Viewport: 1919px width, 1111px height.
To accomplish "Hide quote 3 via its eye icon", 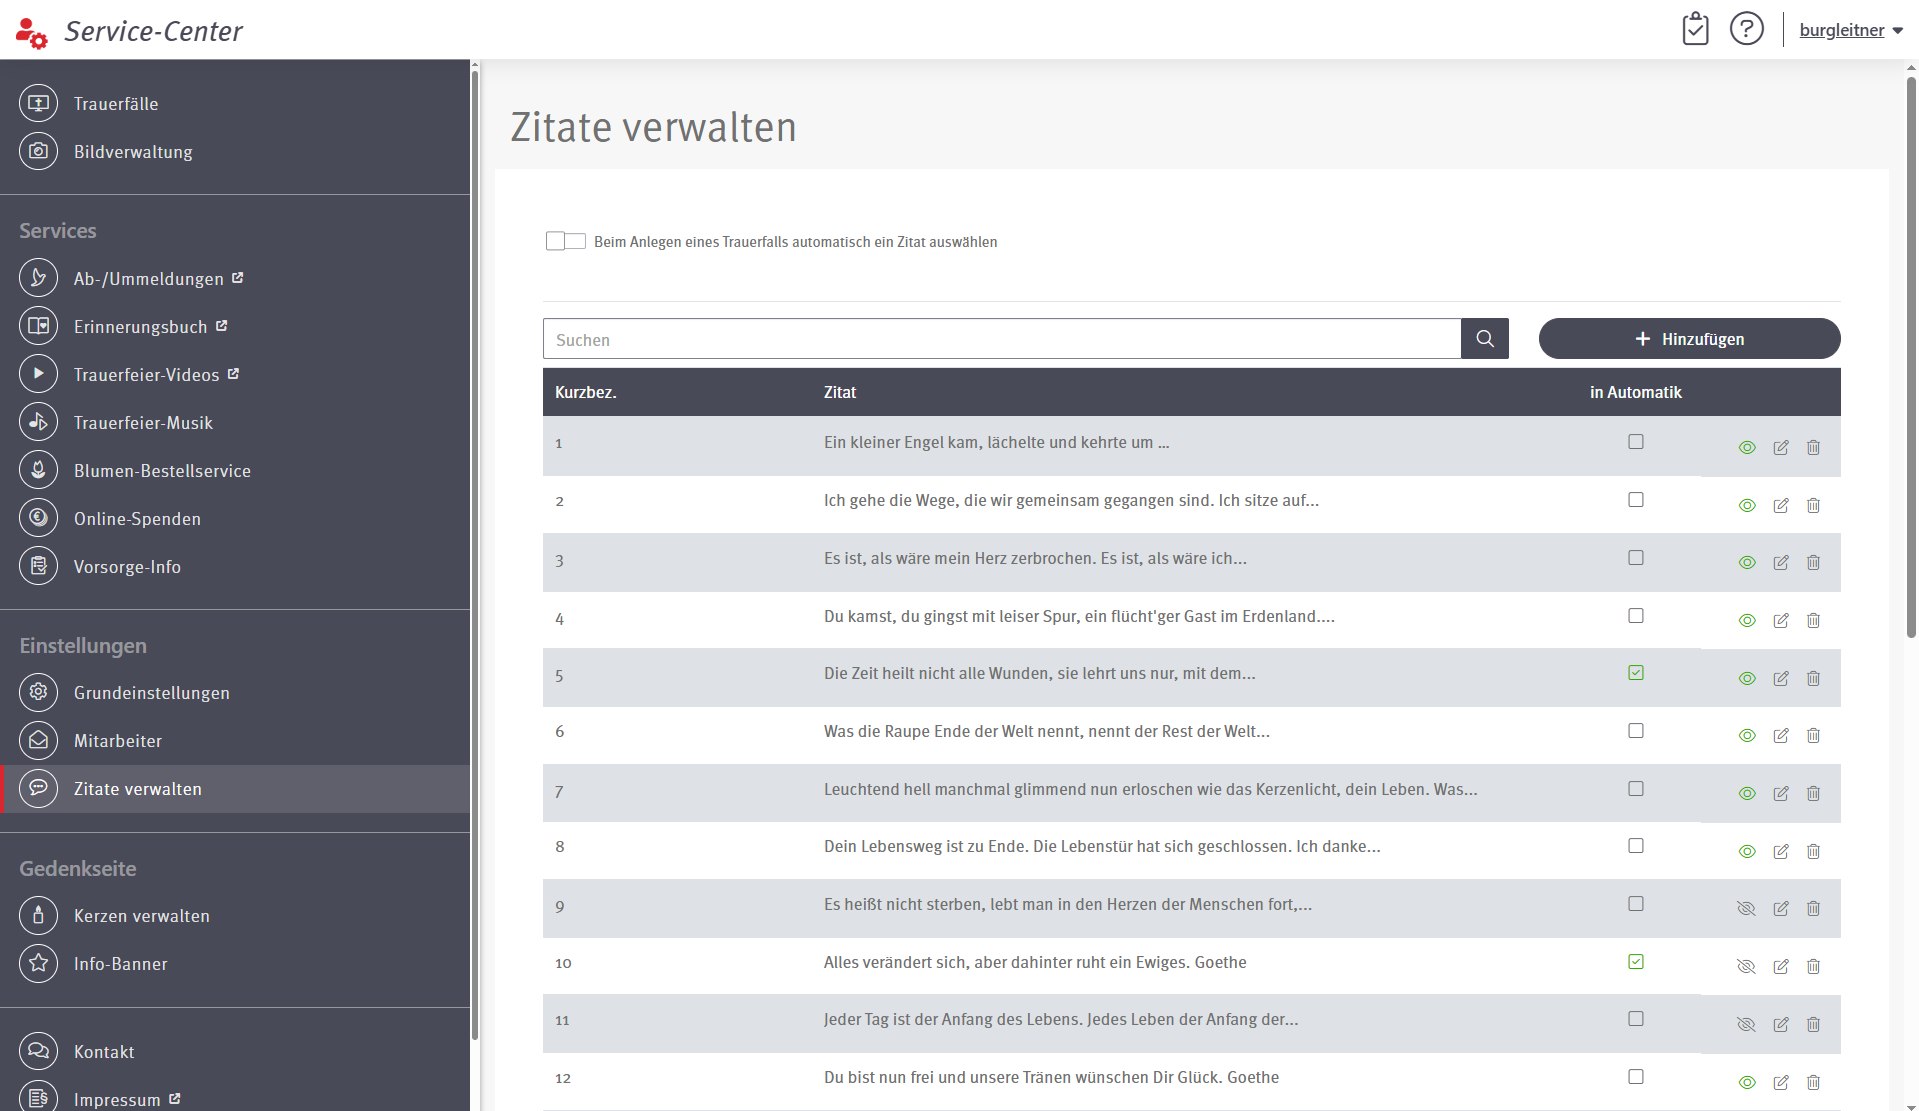I will coord(1747,562).
